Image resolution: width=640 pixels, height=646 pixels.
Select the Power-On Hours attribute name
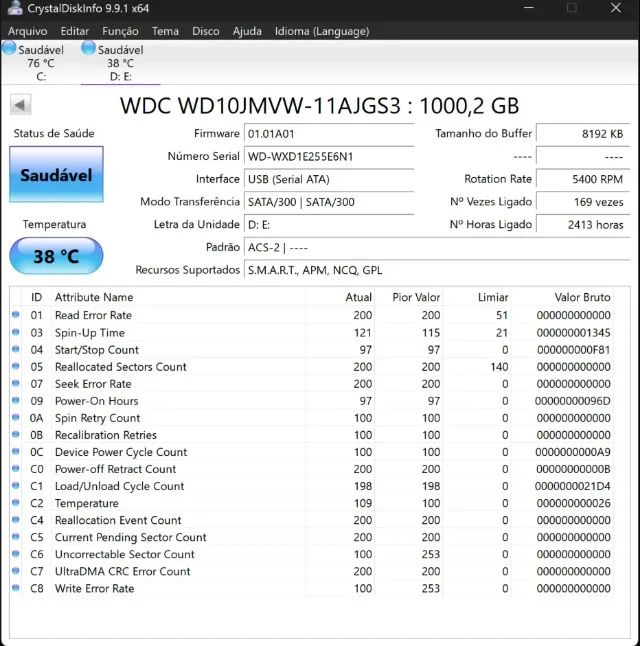pos(96,401)
